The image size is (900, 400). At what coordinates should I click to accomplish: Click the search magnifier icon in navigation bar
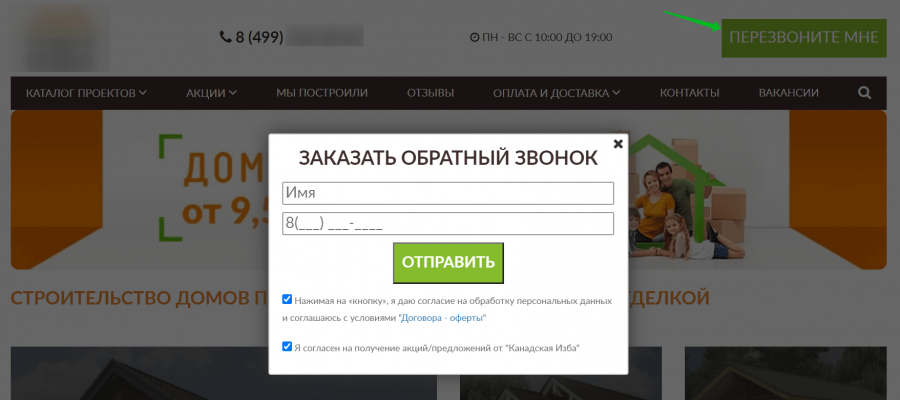[x=864, y=93]
